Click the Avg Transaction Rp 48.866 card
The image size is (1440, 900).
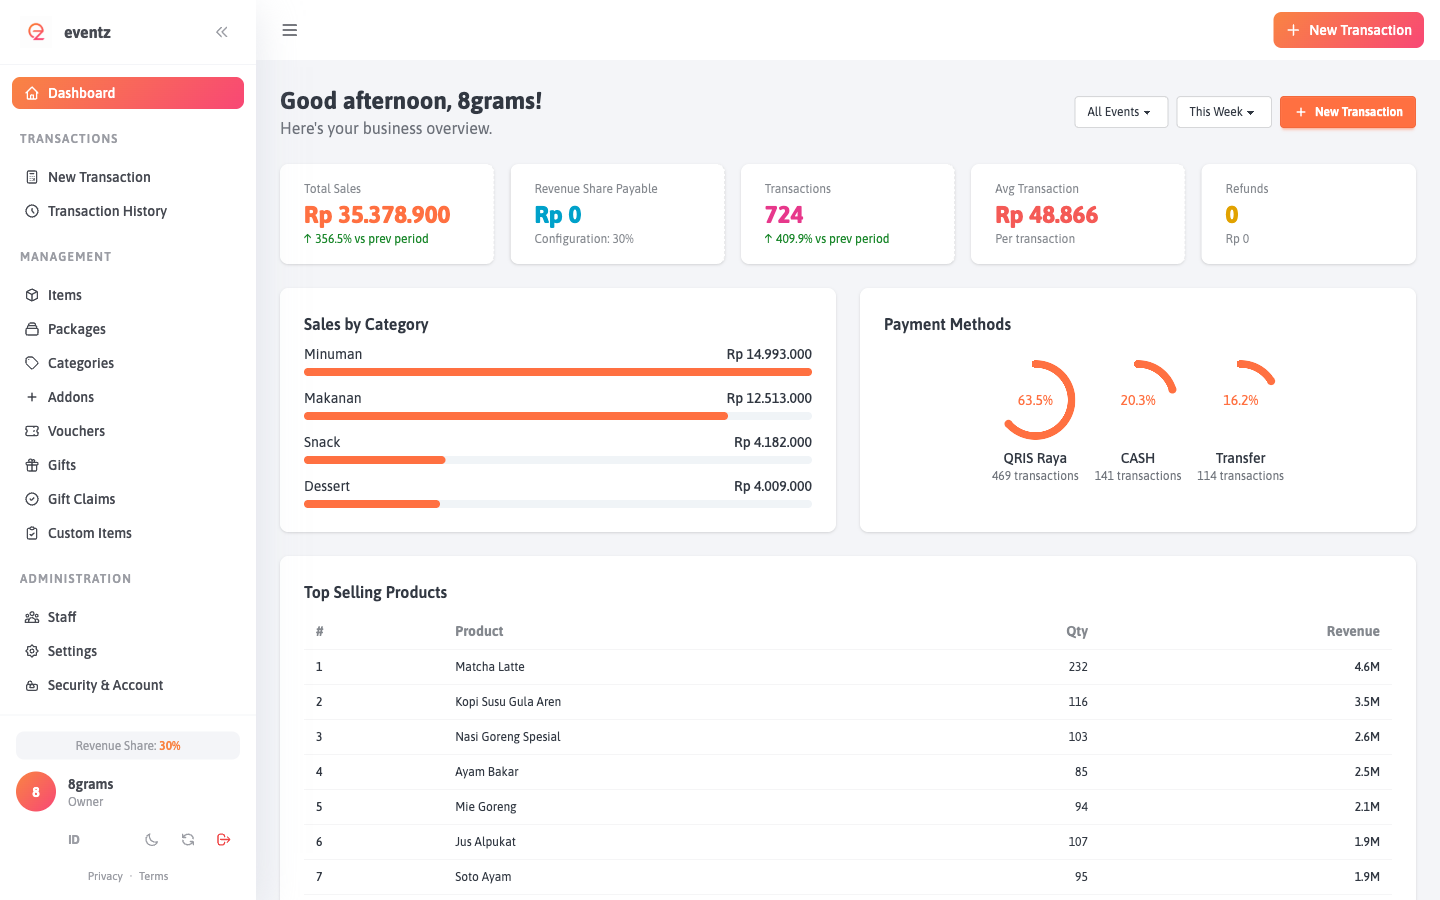pyautogui.click(x=1078, y=214)
